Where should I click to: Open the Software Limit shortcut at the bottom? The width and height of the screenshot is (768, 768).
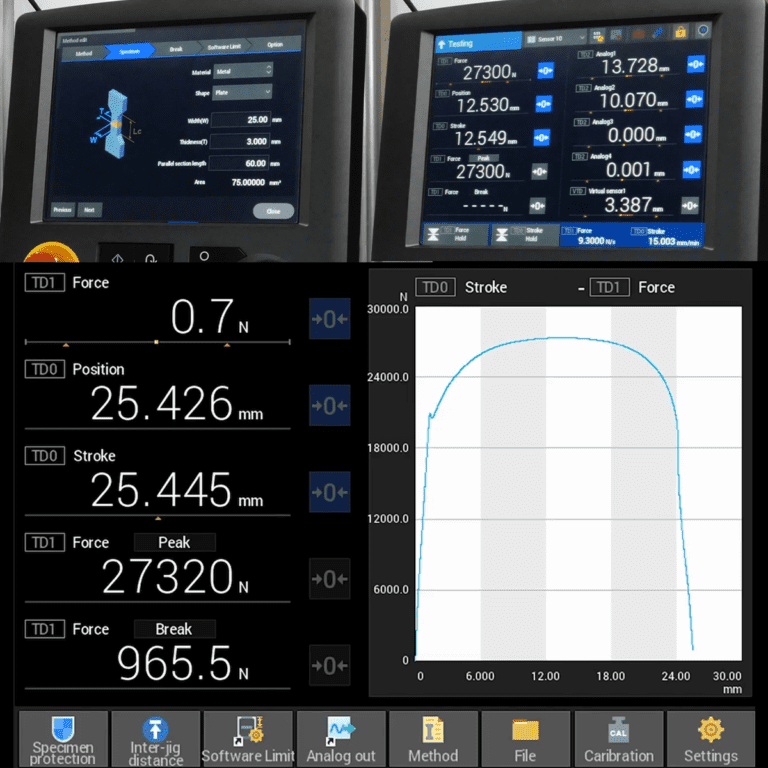248,739
